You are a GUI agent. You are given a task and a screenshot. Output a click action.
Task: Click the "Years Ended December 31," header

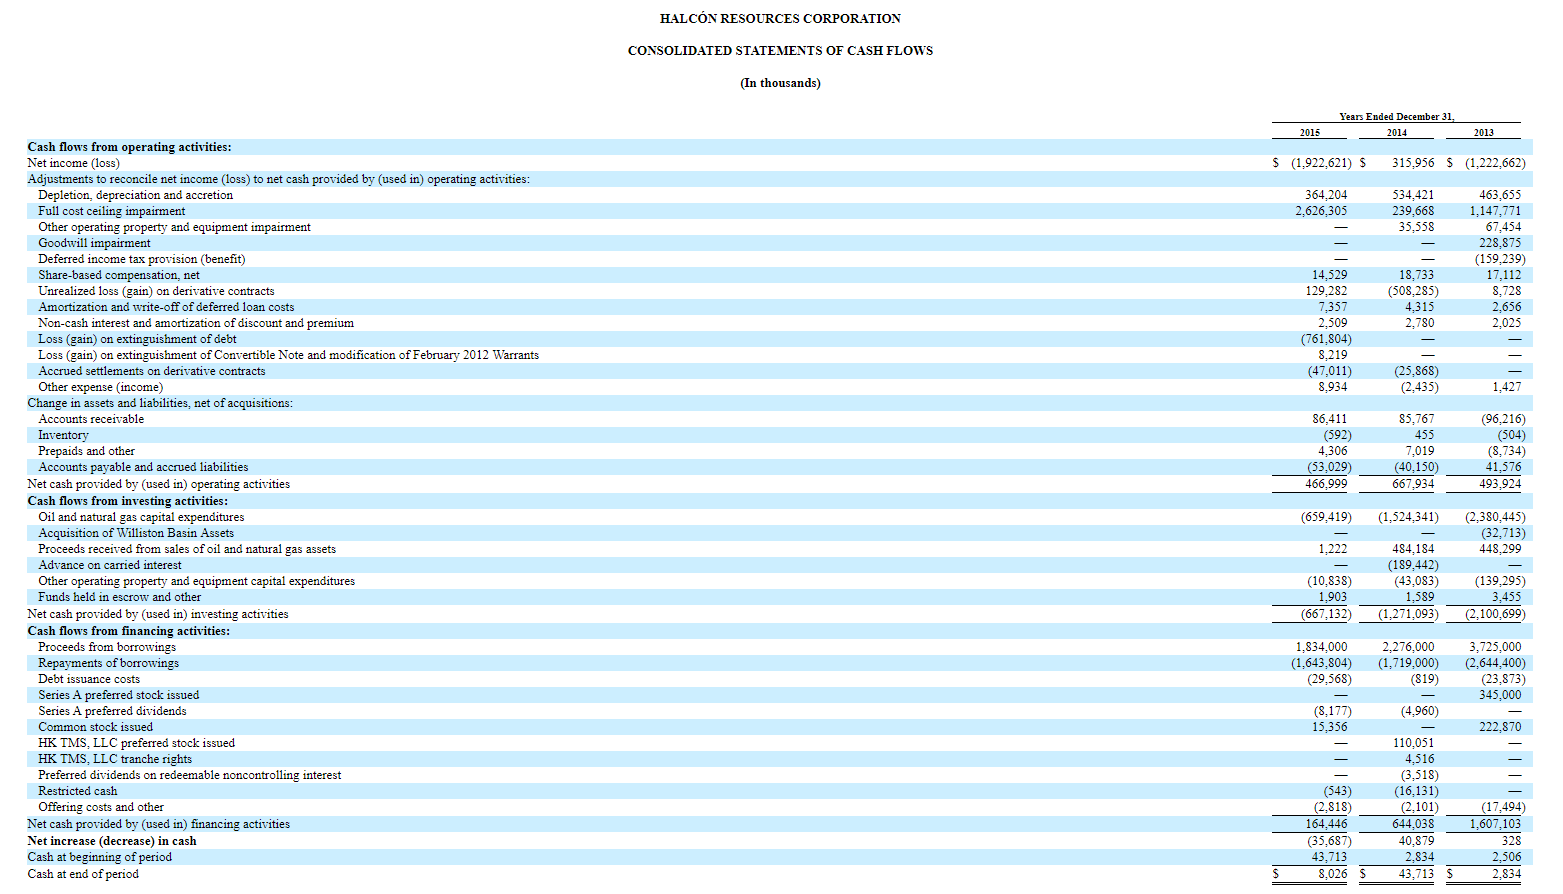(1397, 117)
